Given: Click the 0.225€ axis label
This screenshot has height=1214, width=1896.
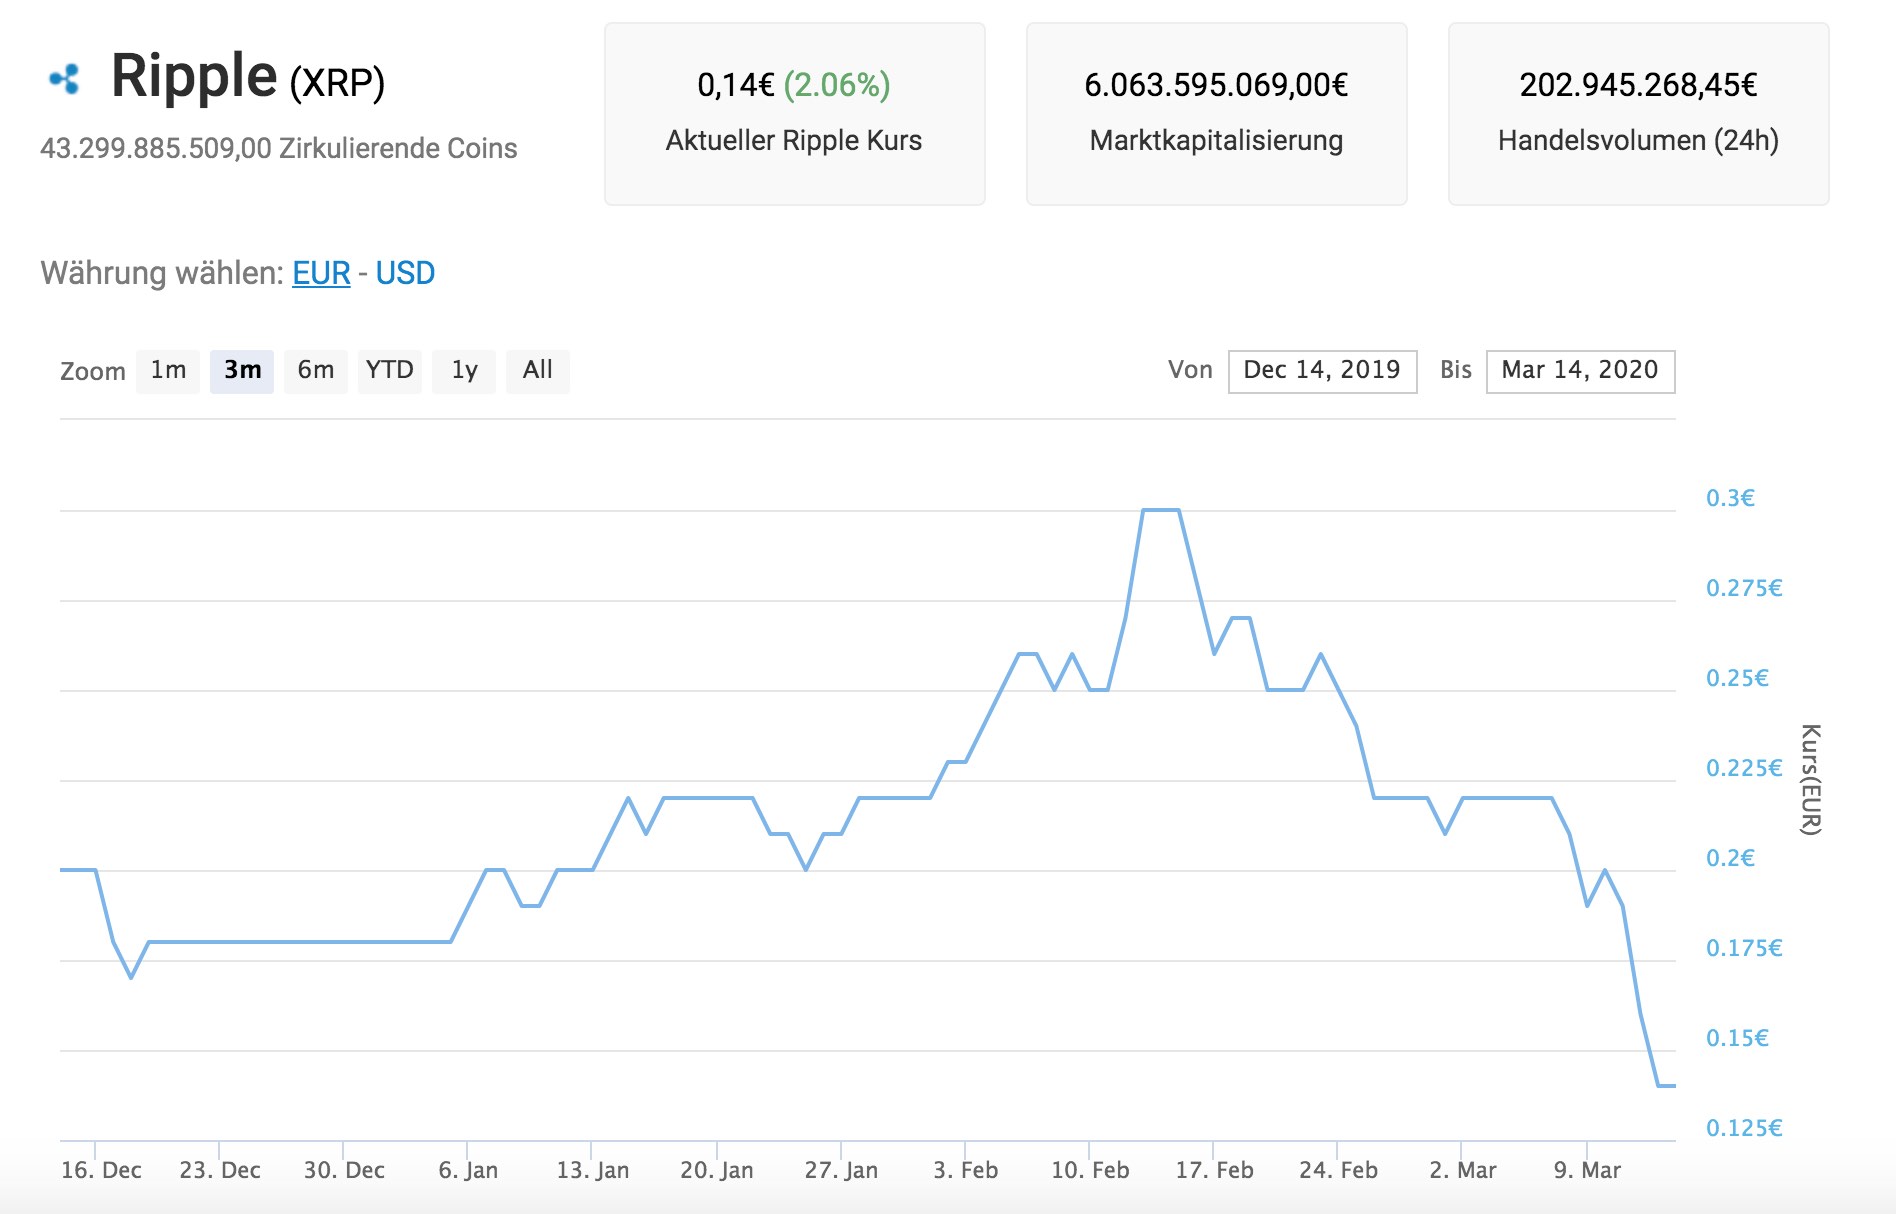Looking at the screenshot, I should point(1744,768).
